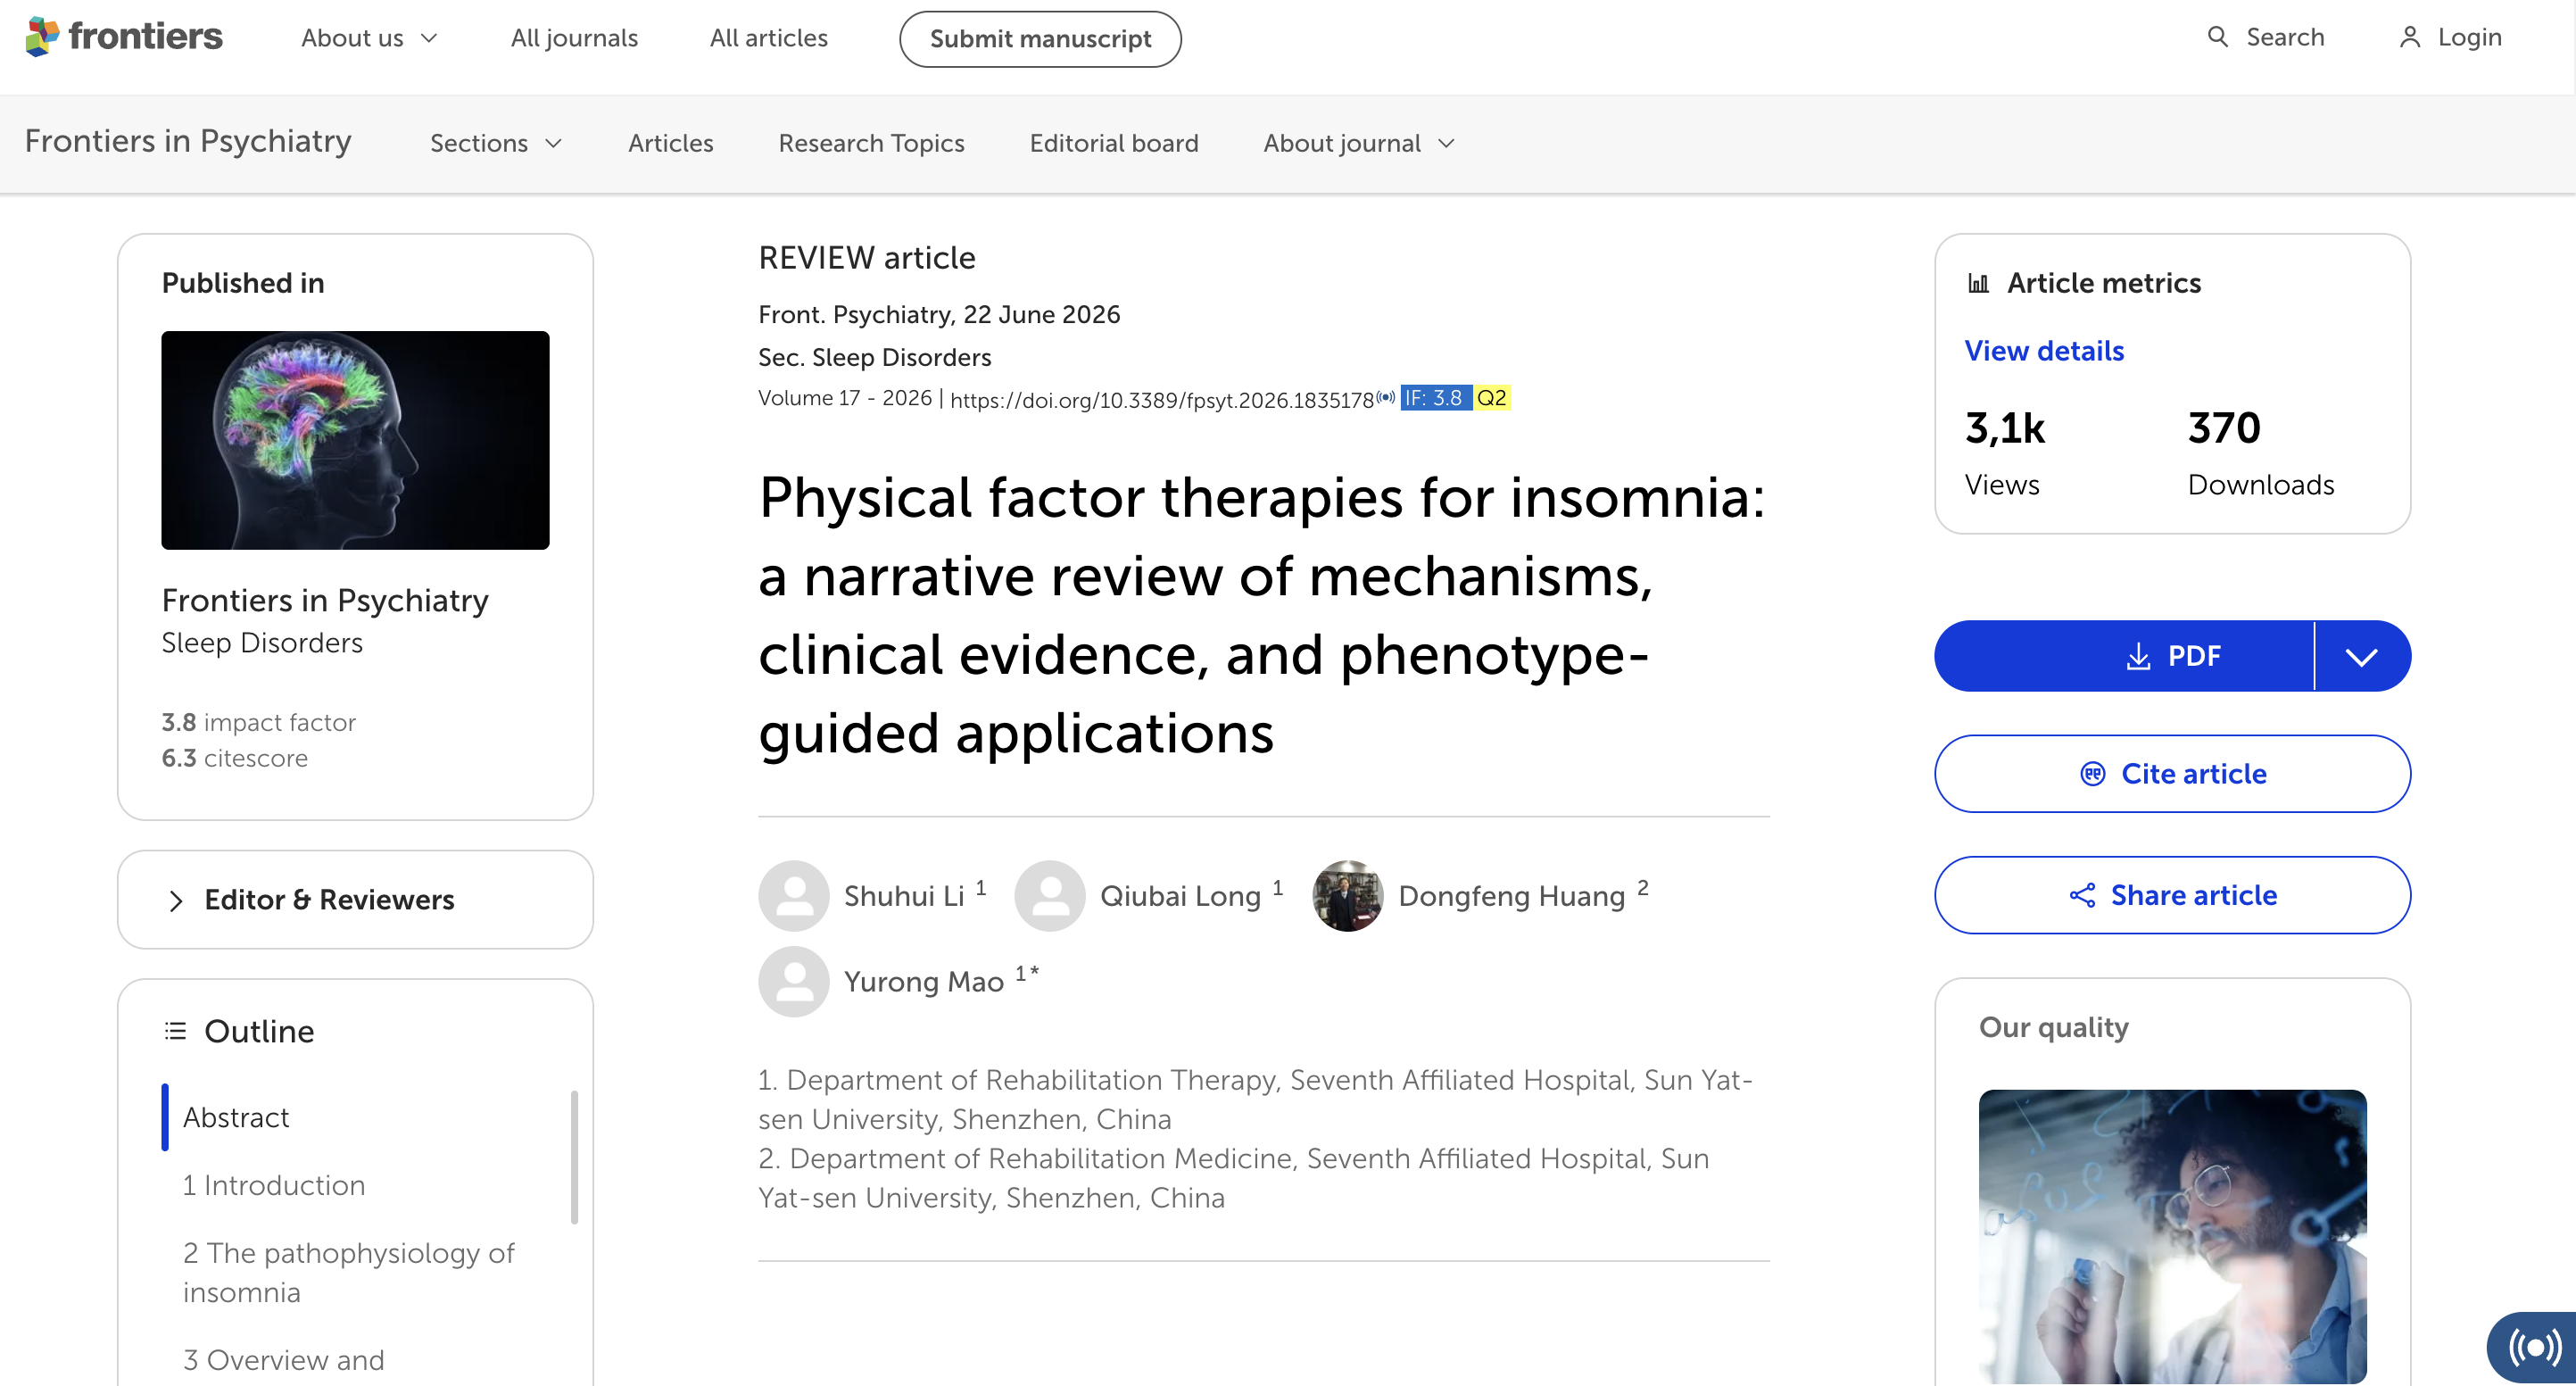Viewport: 2576px width, 1386px height.
Task: Click the Share article button
Action: click(x=2172, y=895)
